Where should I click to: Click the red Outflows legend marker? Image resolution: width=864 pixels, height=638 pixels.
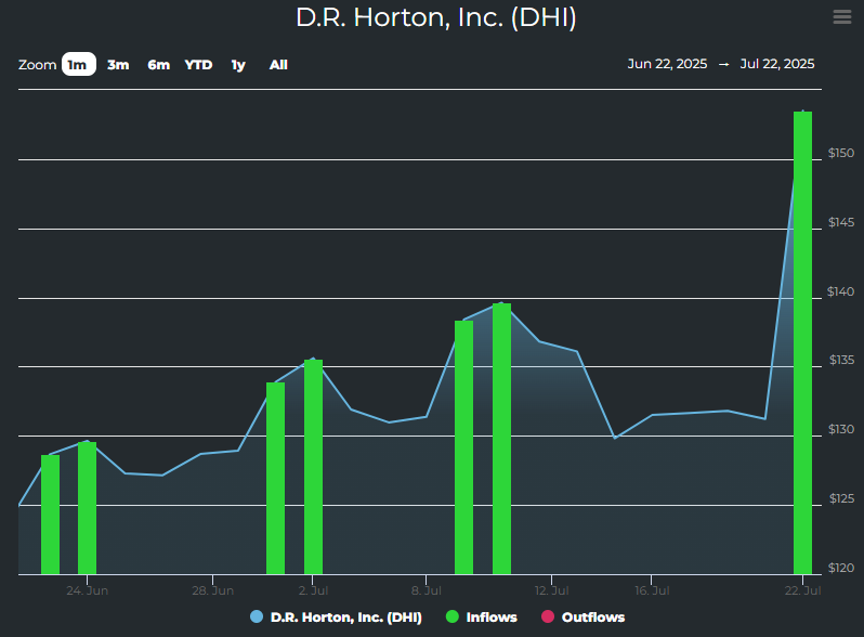548,617
